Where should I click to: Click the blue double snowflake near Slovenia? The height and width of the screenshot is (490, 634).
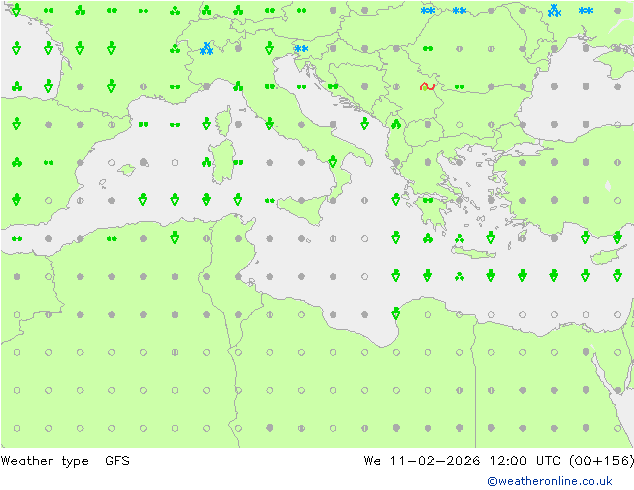pos(301,48)
